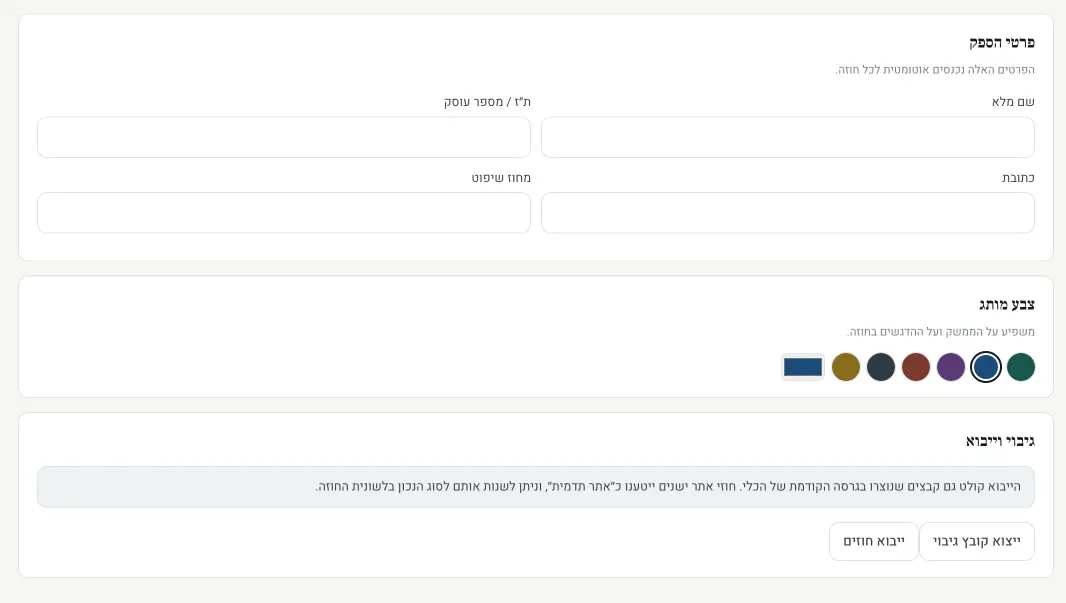
Task: Click the שם מלא full name field
Action: pos(787,137)
